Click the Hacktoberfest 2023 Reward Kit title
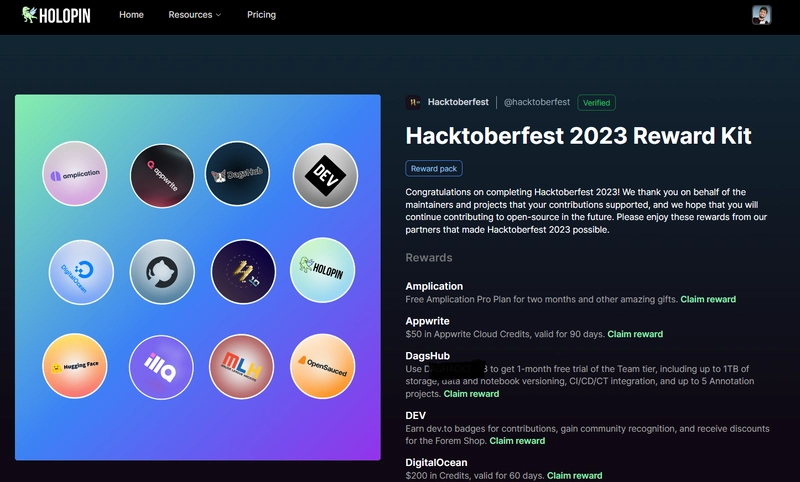800x482 pixels. pos(579,136)
